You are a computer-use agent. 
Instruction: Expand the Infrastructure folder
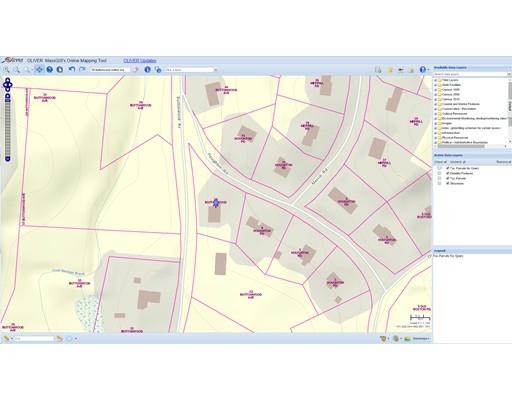pyautogui.click(x=436, y=133)
